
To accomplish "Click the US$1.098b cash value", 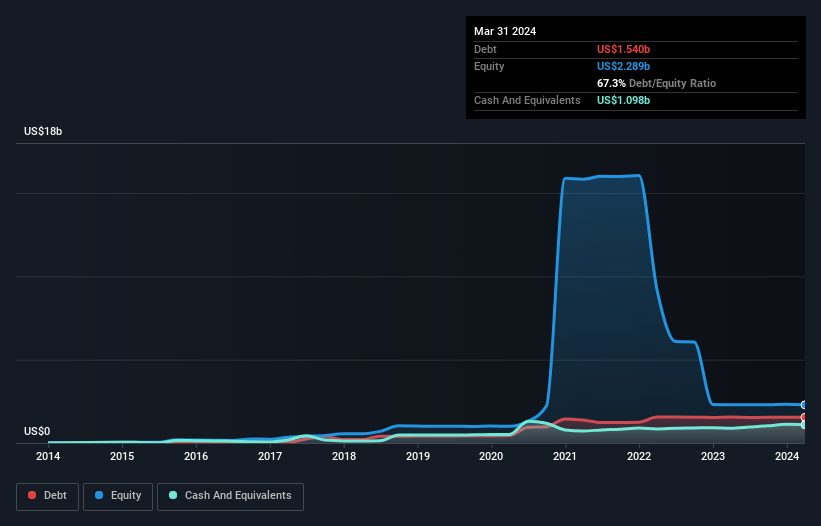I will click(623, 100).
